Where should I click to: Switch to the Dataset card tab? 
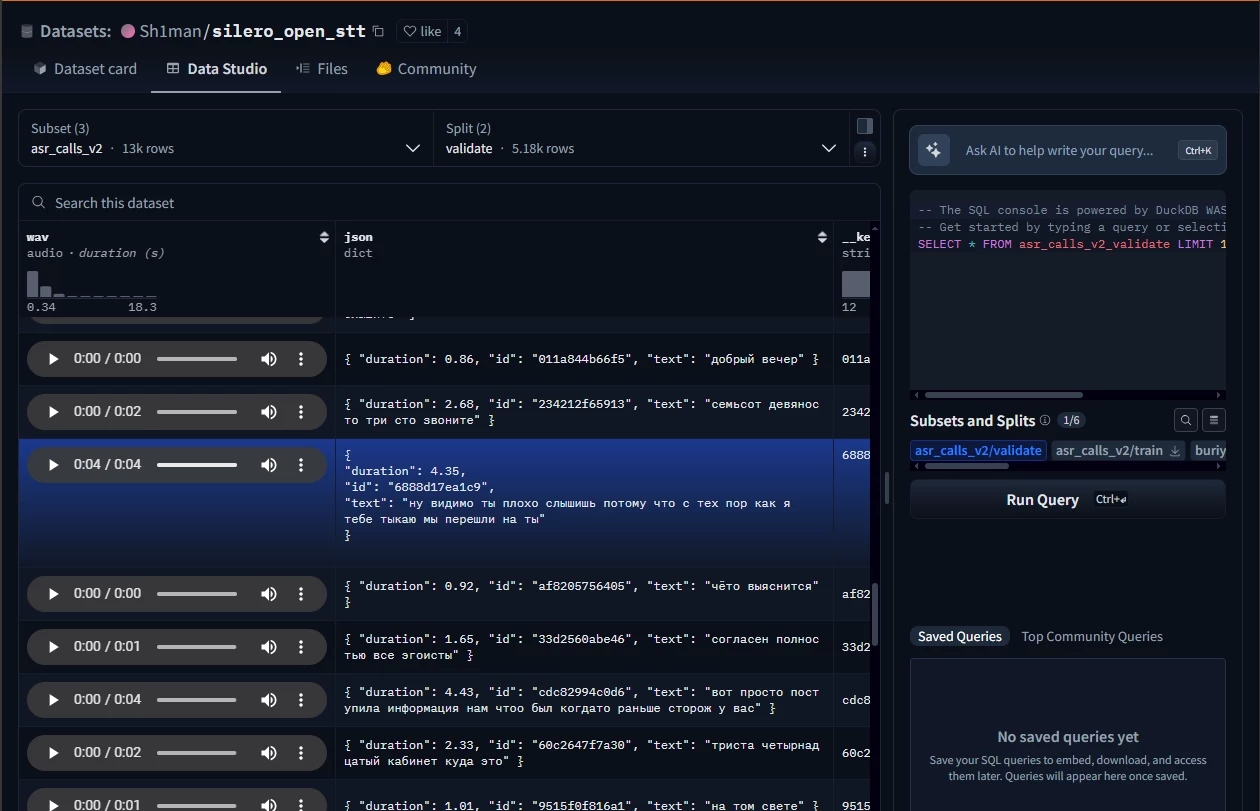(x=85, y=69)
